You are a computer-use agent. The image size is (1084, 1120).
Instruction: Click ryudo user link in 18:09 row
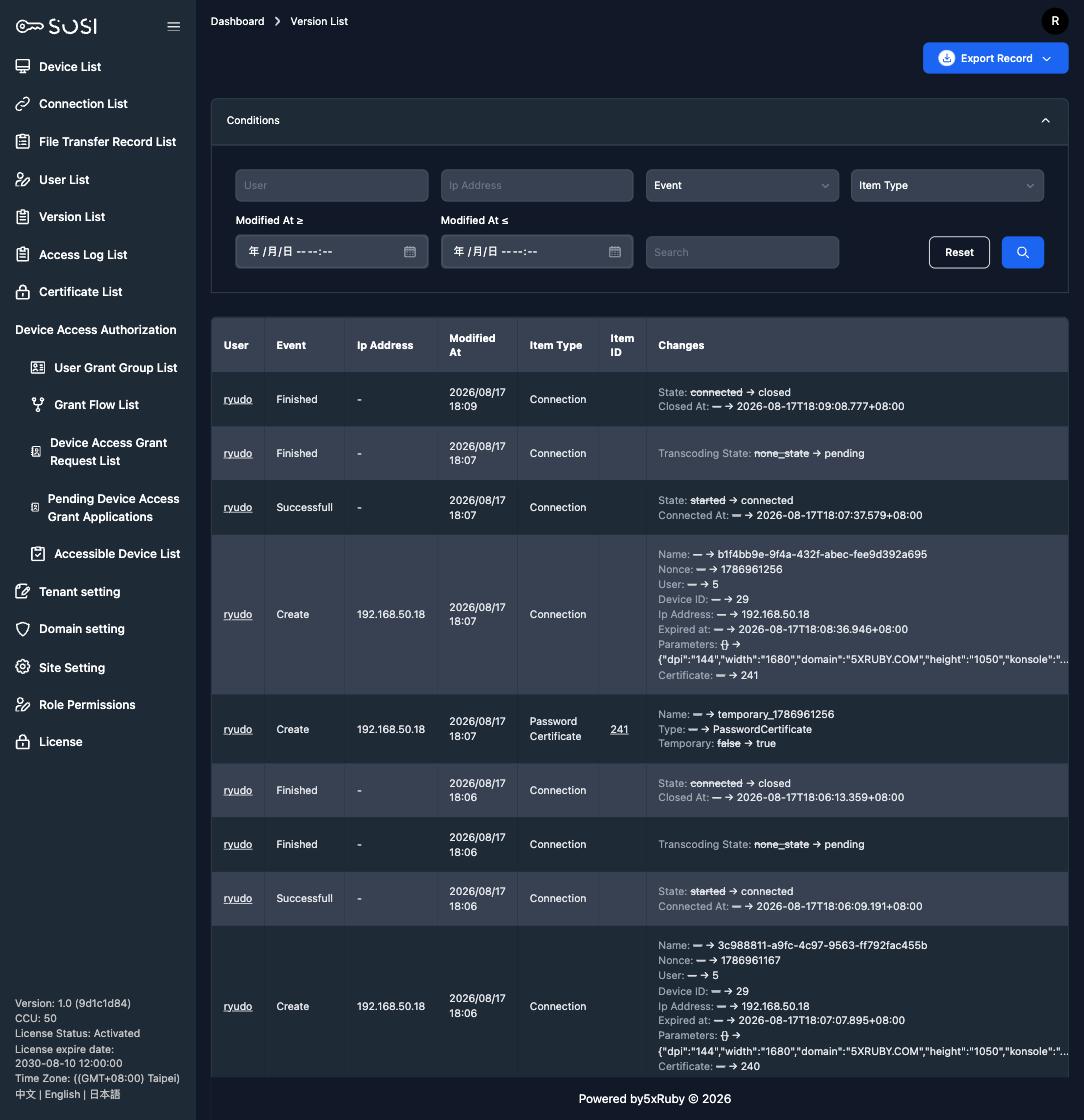click(238, 399)
